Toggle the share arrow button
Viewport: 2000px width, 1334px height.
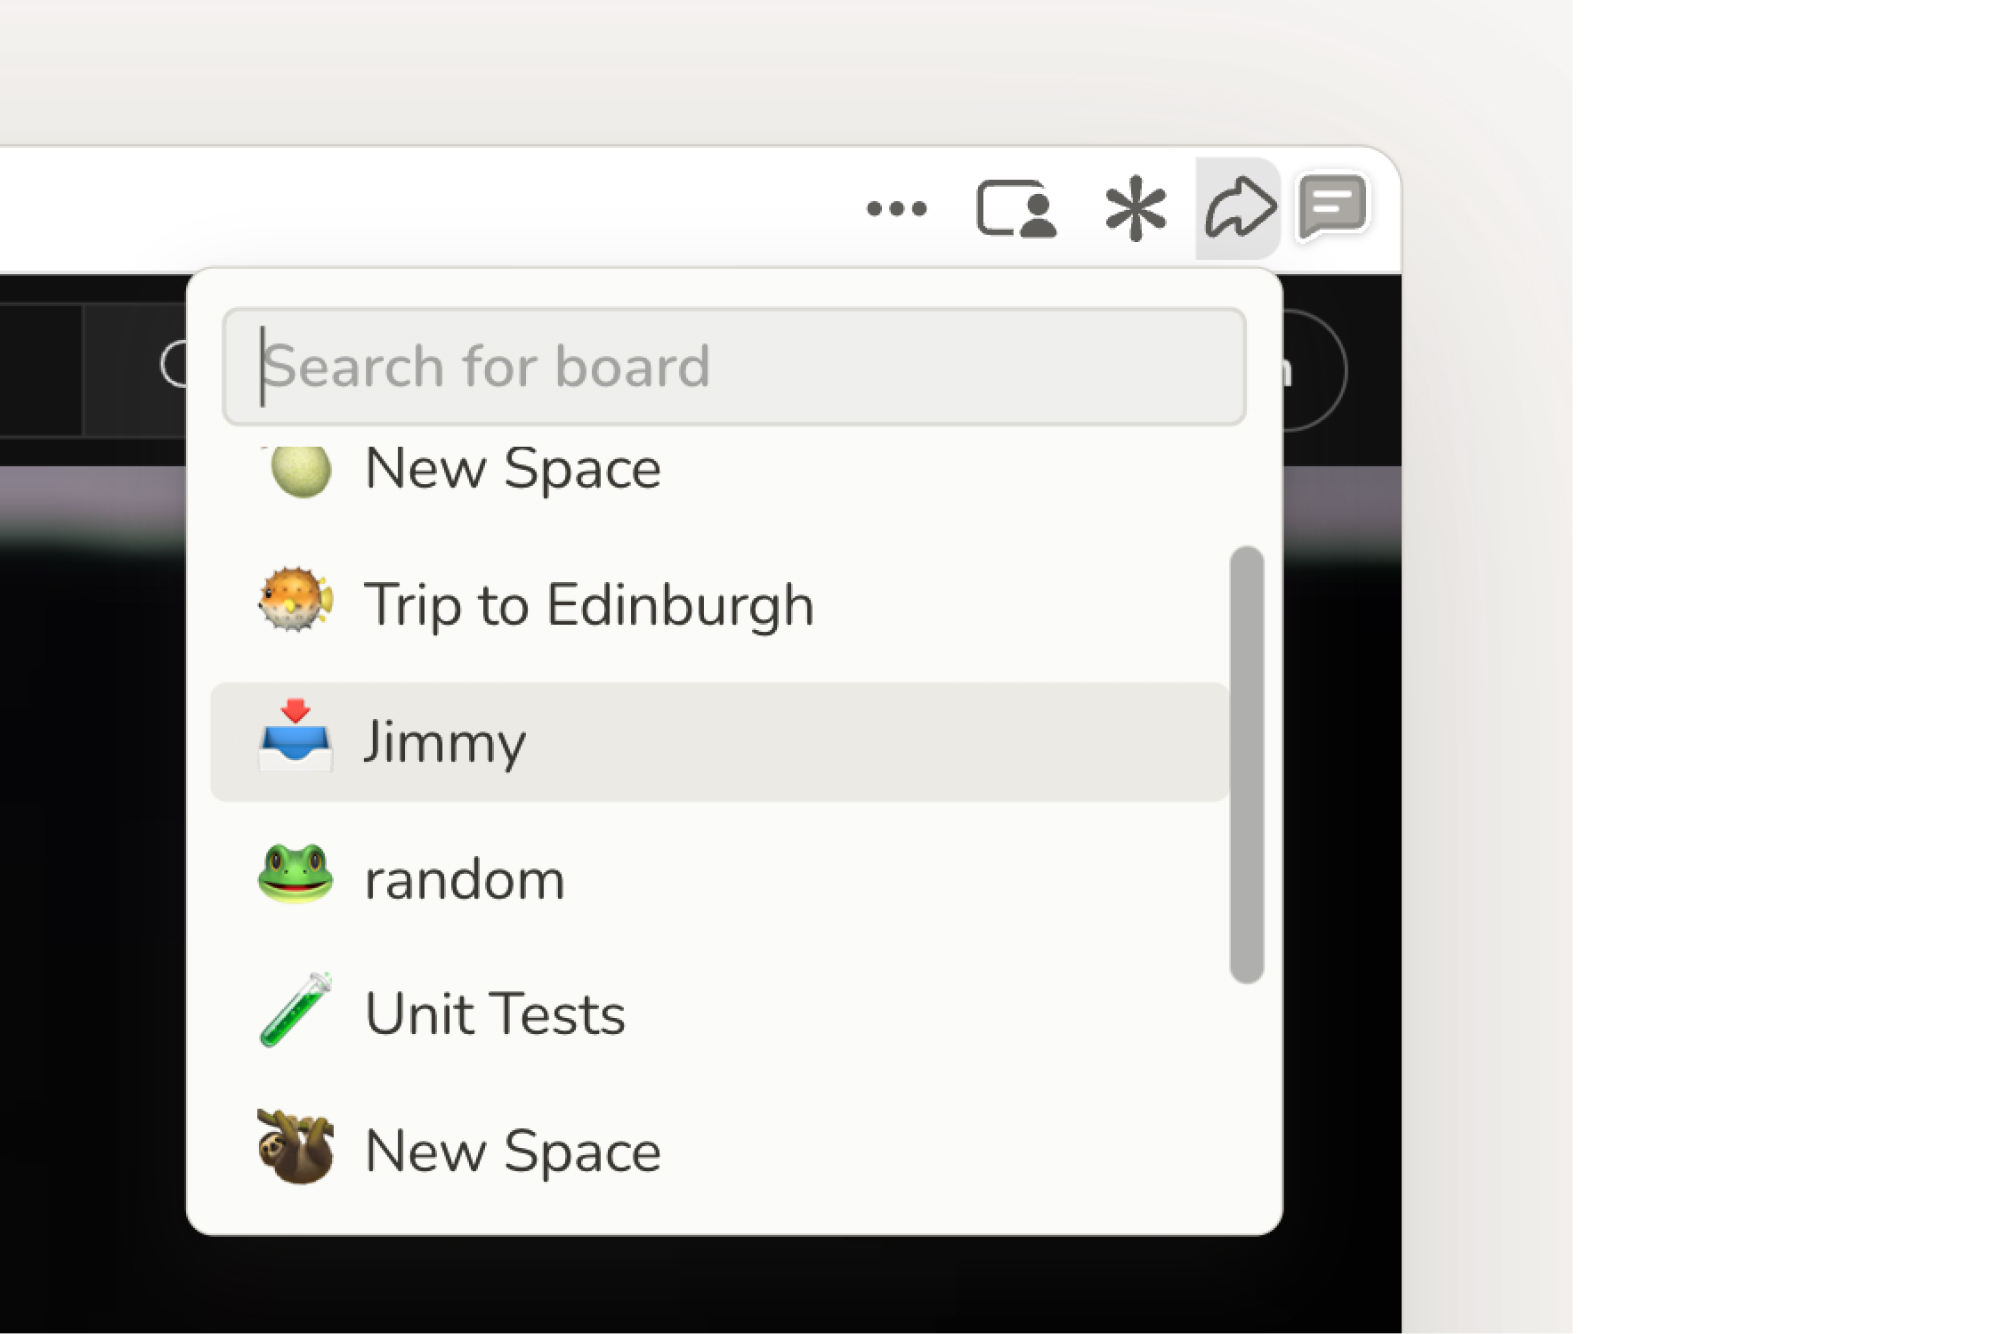[x=1239, y=209]
